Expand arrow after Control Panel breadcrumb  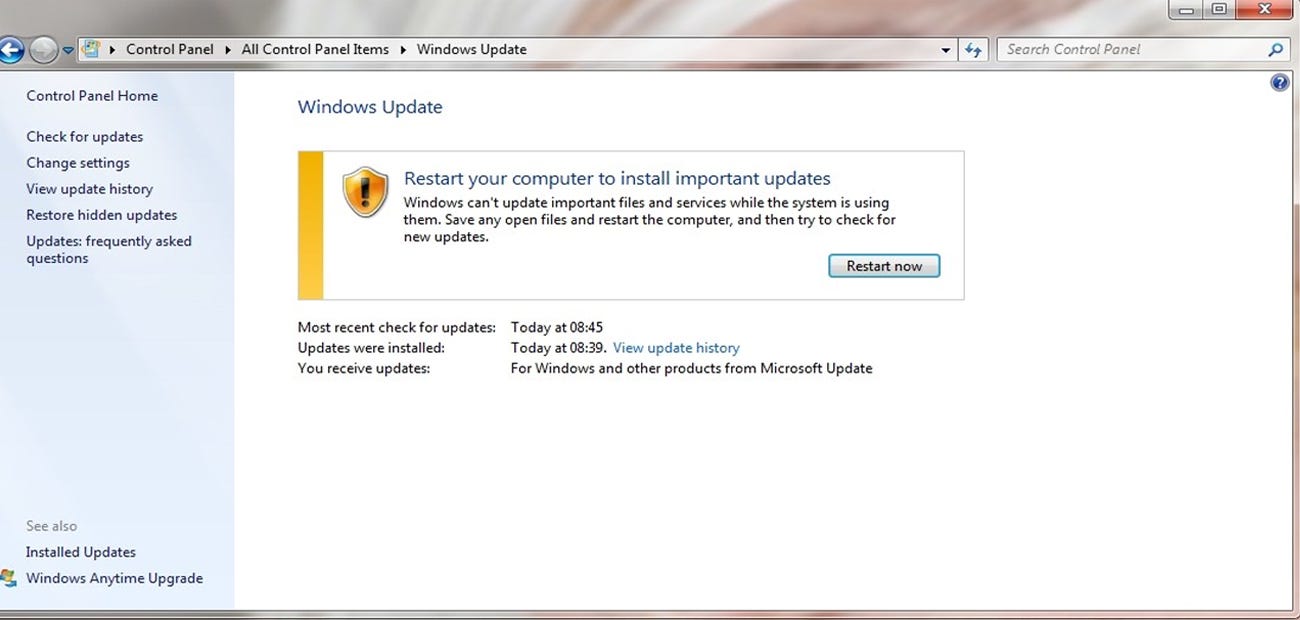click(x=228, y=49)
